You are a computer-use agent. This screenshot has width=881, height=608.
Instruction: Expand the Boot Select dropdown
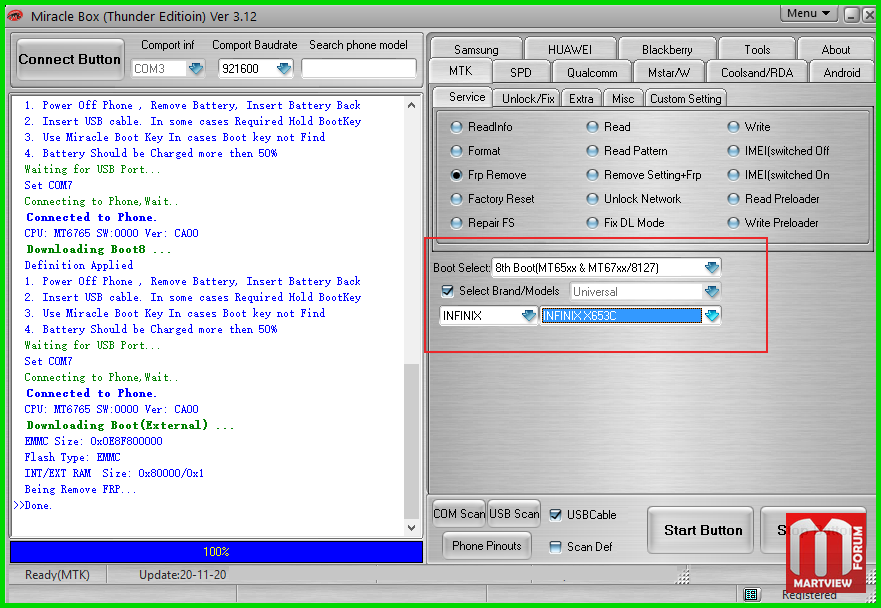[x=712, y=267]
